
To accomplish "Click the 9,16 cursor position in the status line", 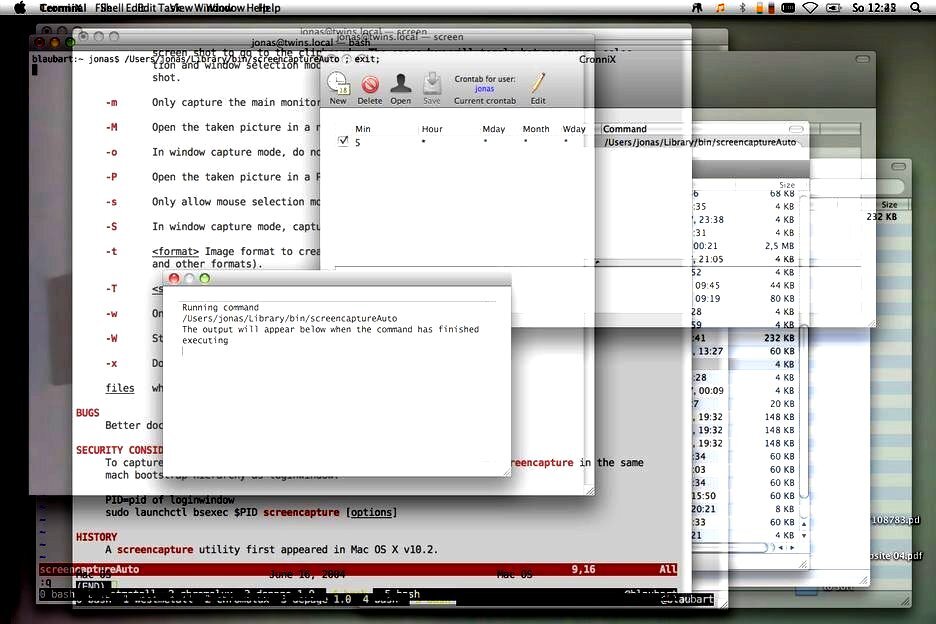I will [x=583, y=569].
